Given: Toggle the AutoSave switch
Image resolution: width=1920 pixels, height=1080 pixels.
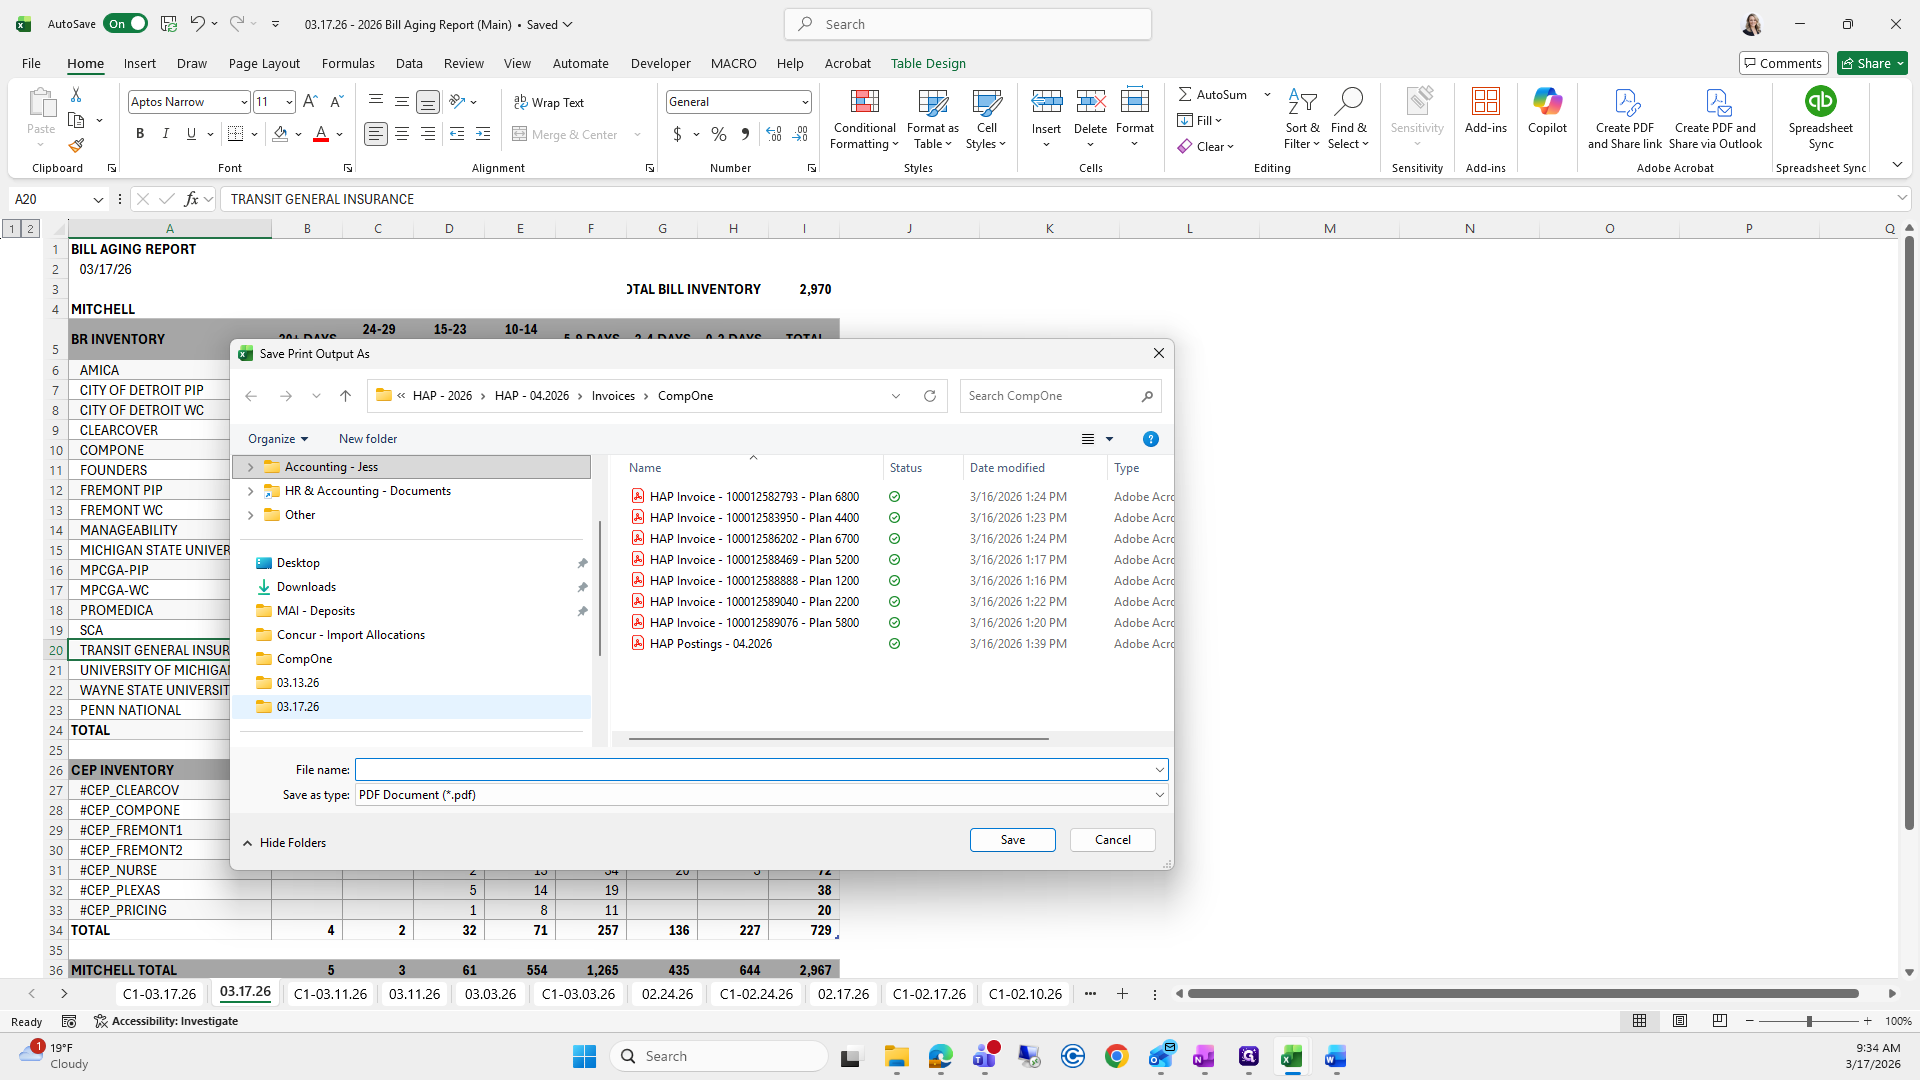Looking at the screenshot, I should (x=125, y=24).
